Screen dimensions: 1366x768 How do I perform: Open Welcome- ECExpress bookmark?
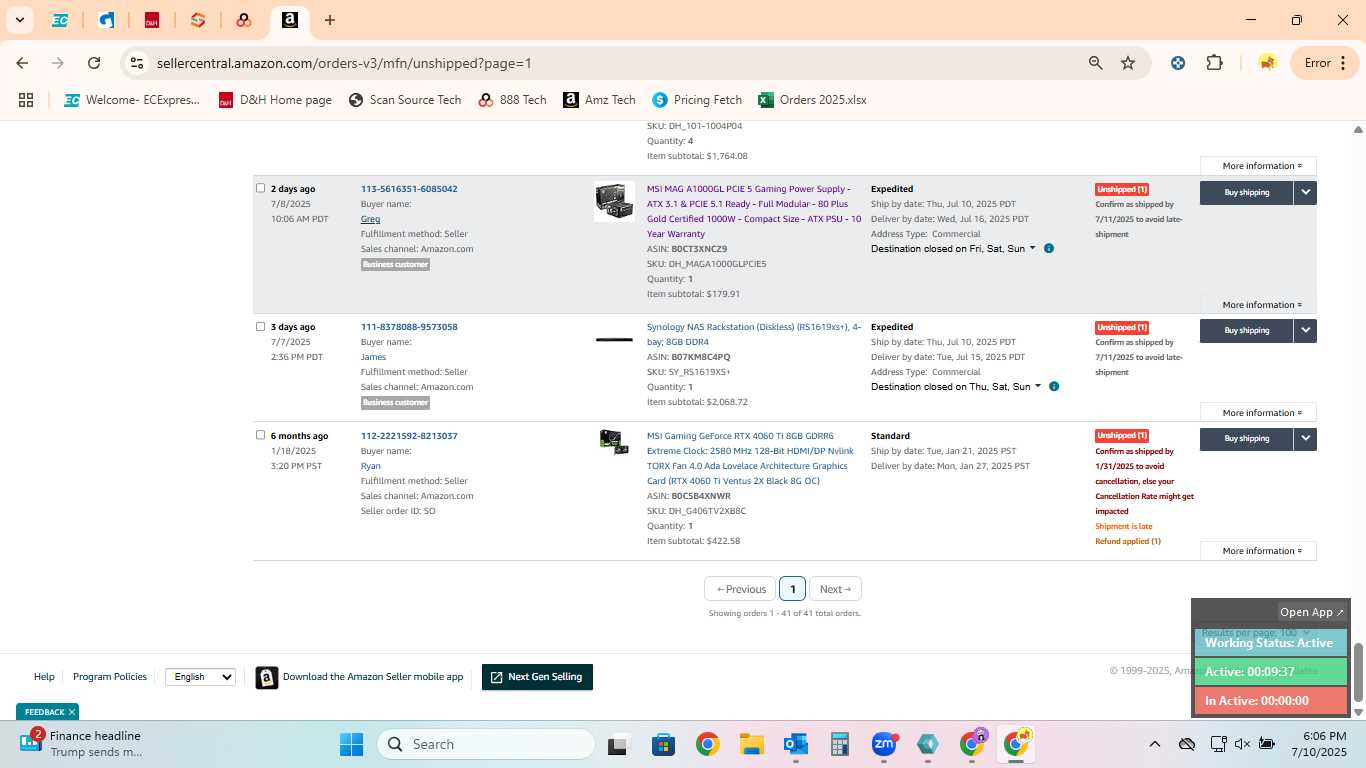click(x=132, y=100)
